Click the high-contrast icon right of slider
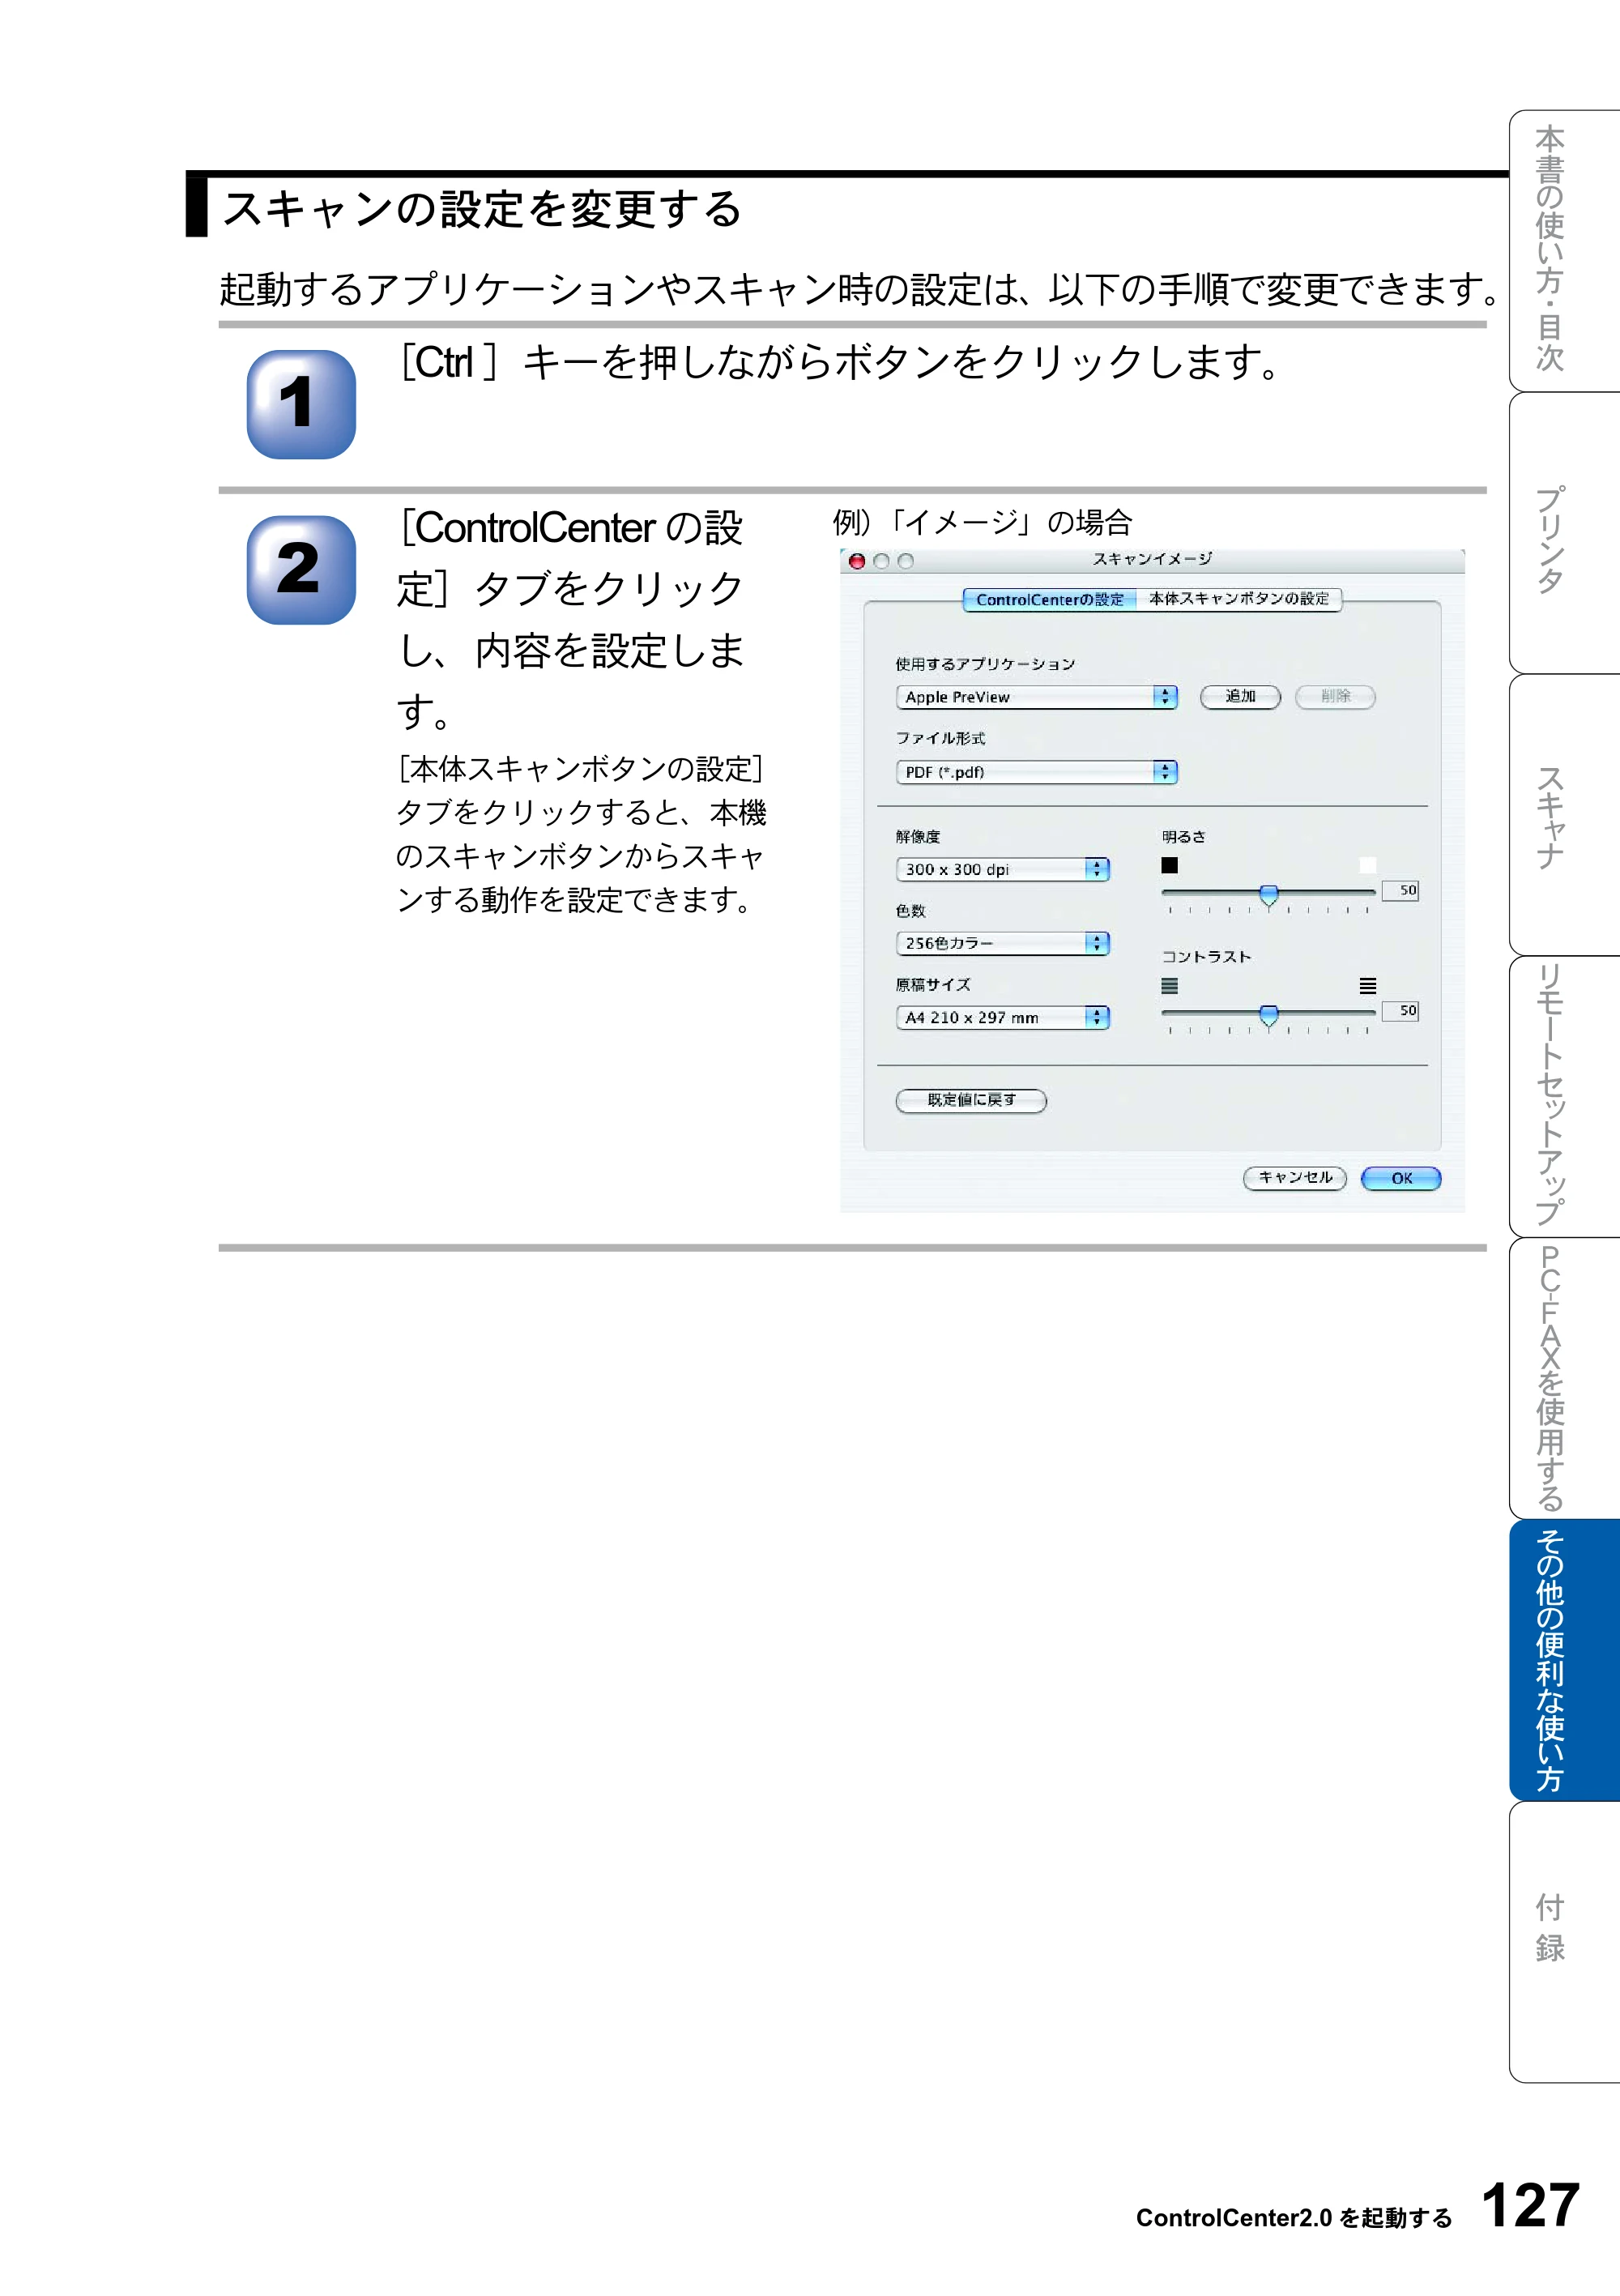The image size is (1620, 2296). coord(1367,986)
